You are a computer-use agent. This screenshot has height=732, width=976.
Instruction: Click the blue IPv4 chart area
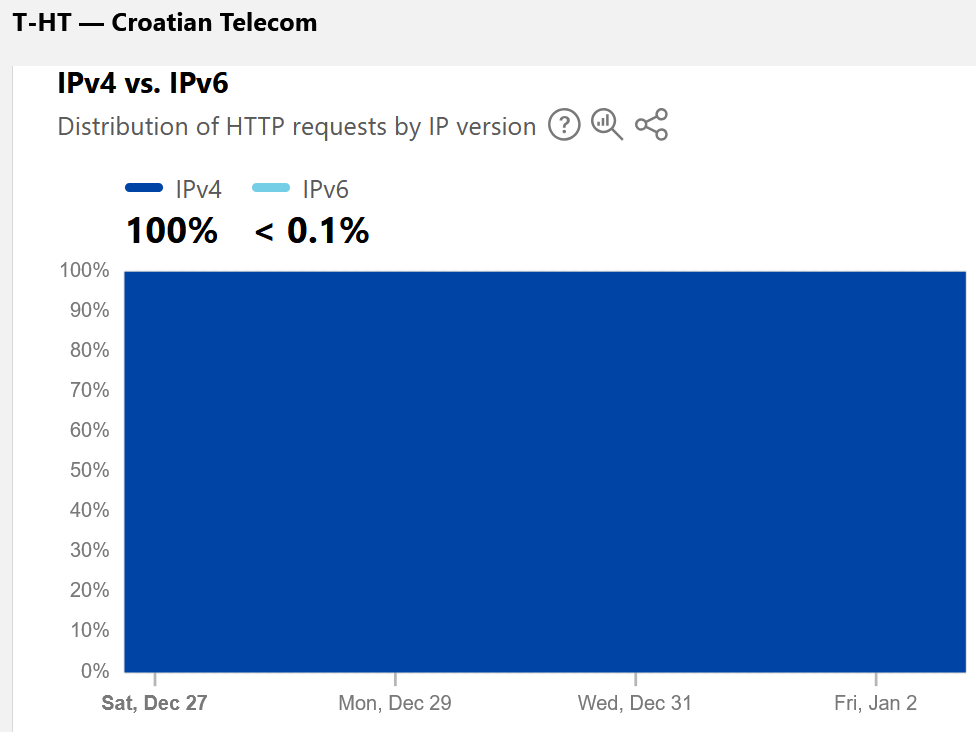pyautogui.click(x=545, y=472)
